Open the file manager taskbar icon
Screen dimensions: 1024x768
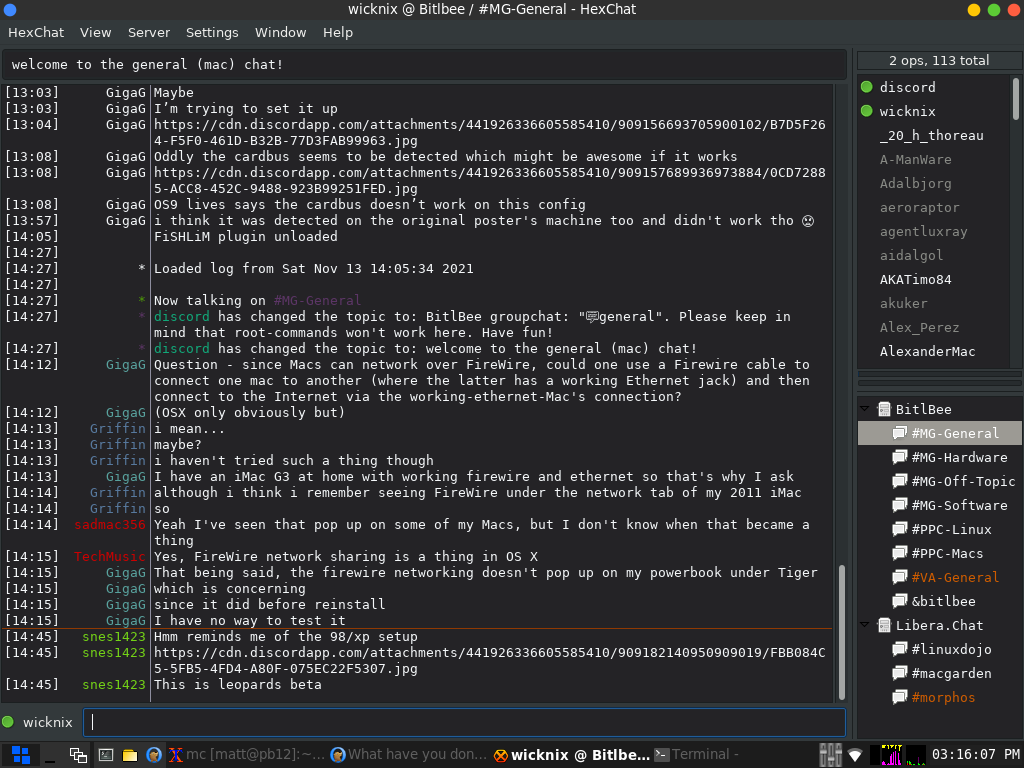click(130, 756)
